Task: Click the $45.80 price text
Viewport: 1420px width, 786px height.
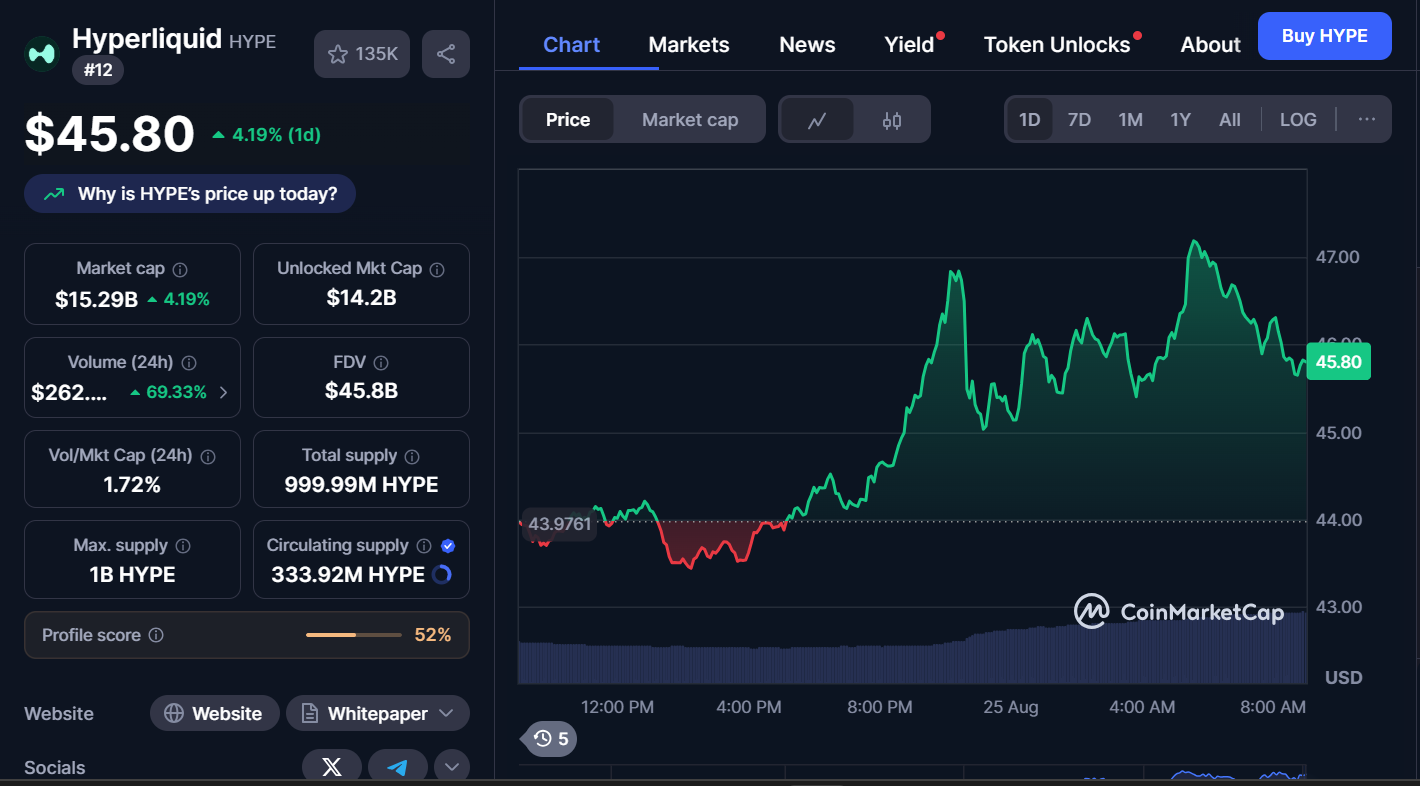Action: pos(110,134)
